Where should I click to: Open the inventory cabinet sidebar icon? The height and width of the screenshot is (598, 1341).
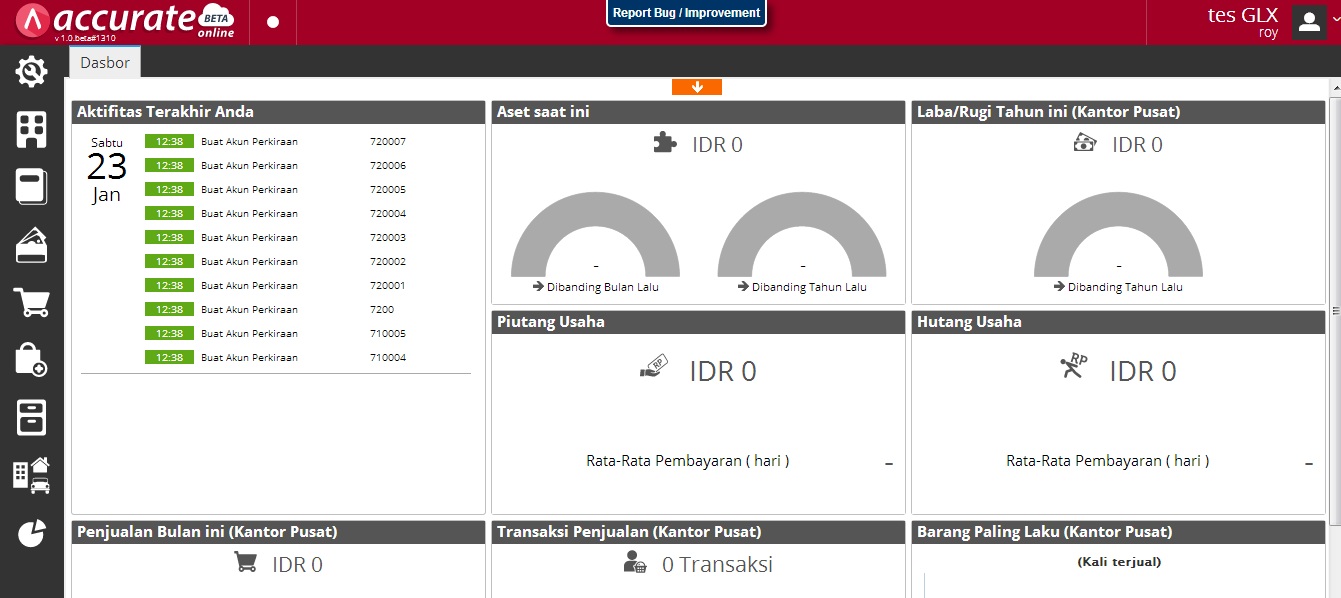tap(32, 417)
